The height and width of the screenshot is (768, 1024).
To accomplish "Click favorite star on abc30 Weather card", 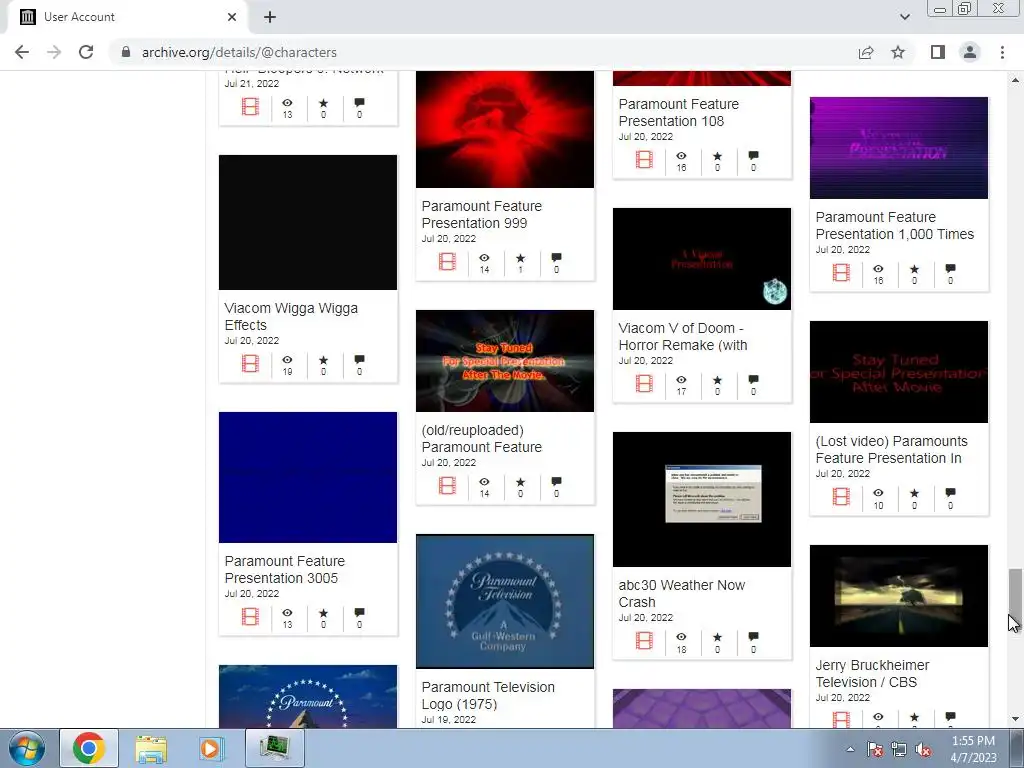I will click(717, 637).
